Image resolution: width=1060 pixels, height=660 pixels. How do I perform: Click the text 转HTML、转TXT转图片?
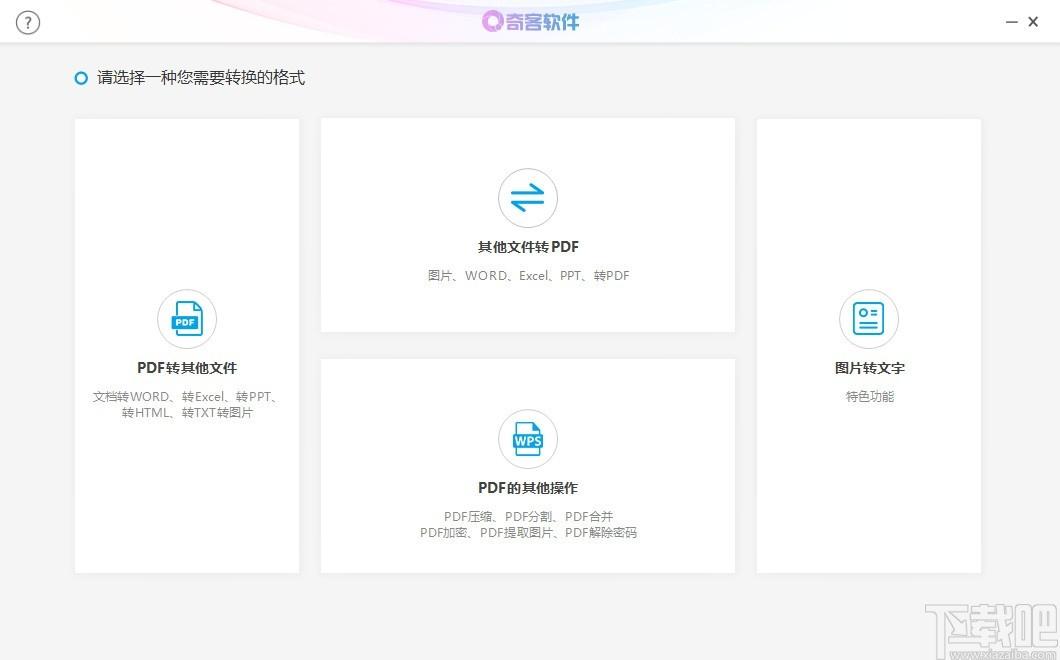[187, 412]
